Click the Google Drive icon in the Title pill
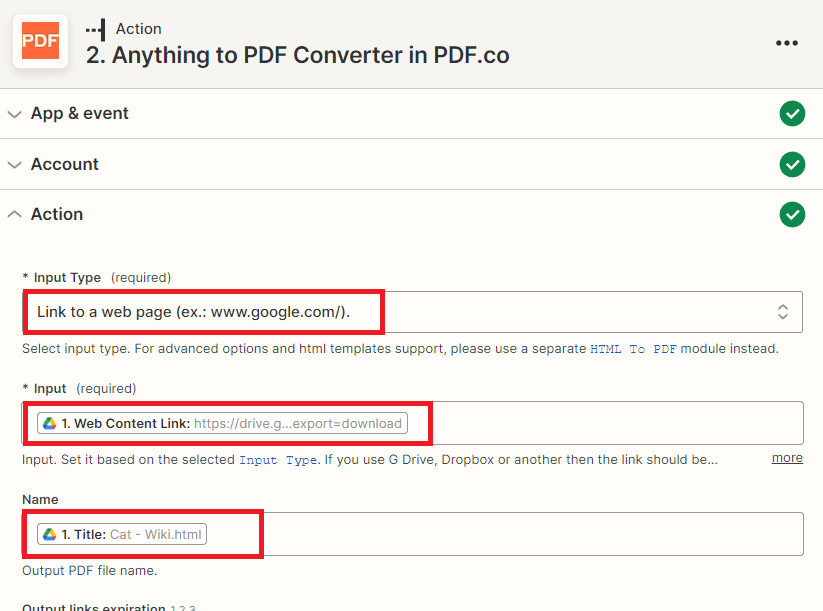Viewport: 823px width, 611px height. coord(49,534)
